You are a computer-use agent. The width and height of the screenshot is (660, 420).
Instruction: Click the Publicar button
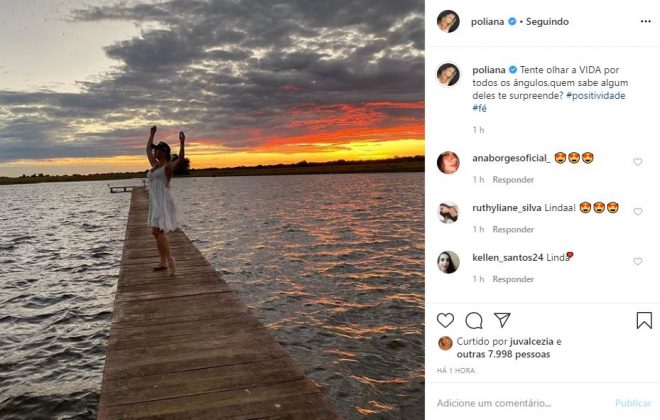633,403
